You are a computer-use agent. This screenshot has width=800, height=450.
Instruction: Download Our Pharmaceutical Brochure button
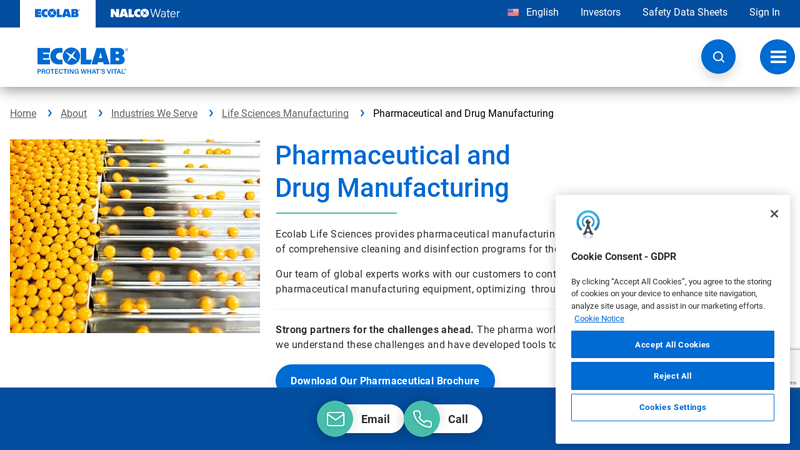(385, 378)
